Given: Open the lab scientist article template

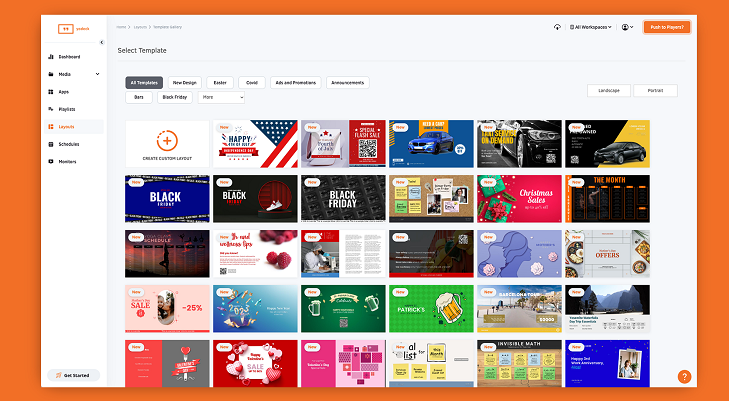Looking at the screenshot, I should (343, 254).
